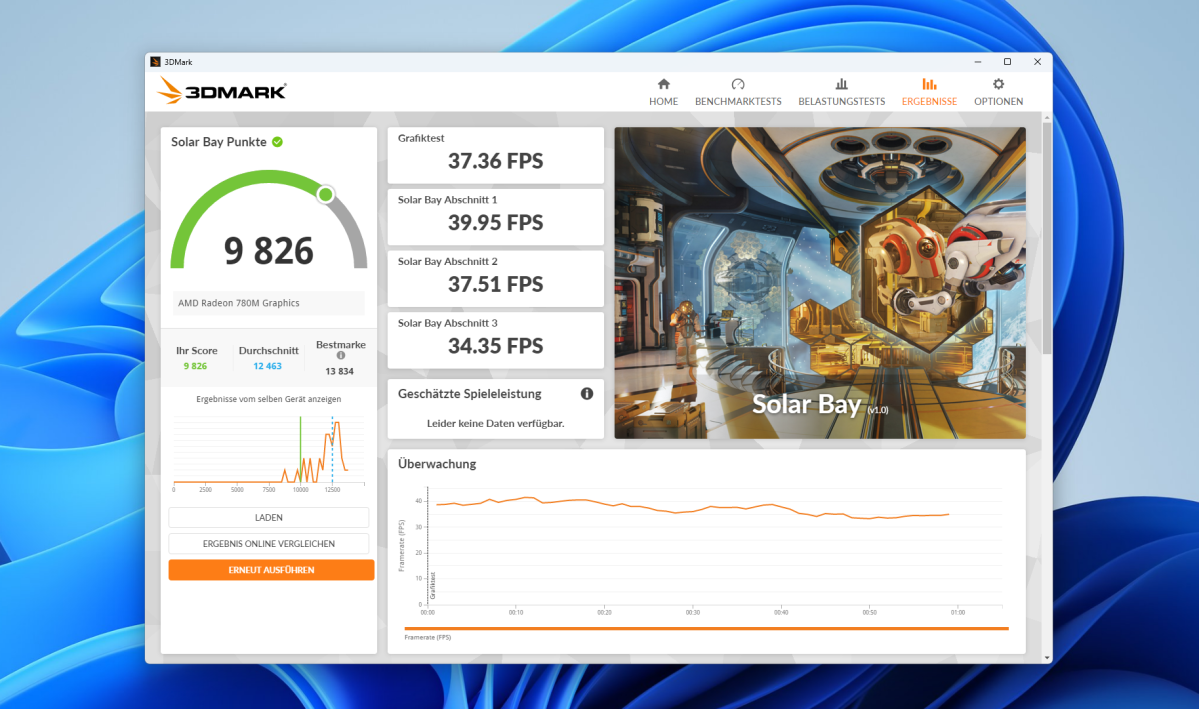Switch to the ERGEBNISSE tab

[928, 100]
